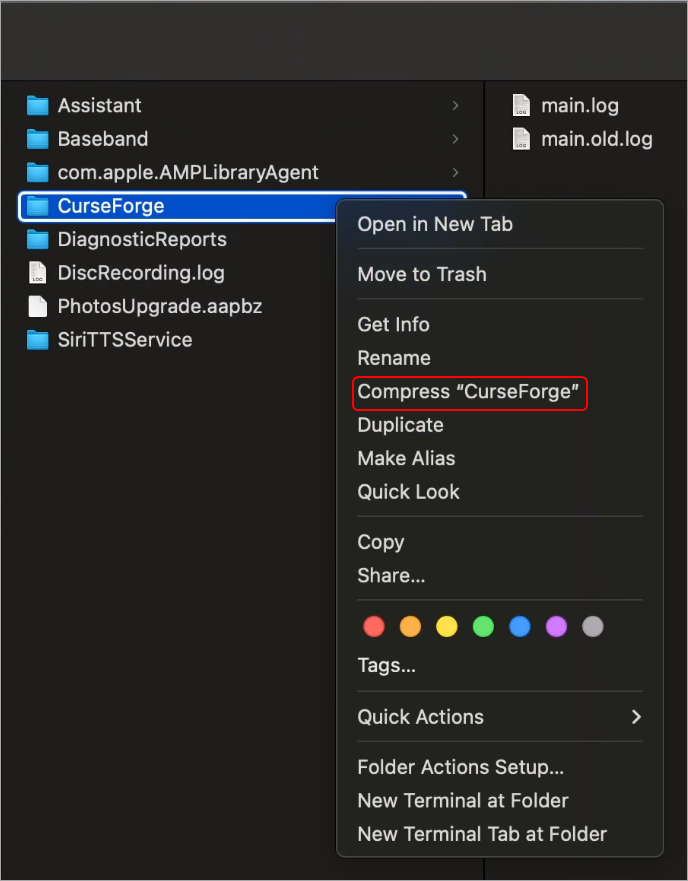Screen dimensions: 688x881
Task: Select the main.old.log file name
Action: [x=597, y=139]
